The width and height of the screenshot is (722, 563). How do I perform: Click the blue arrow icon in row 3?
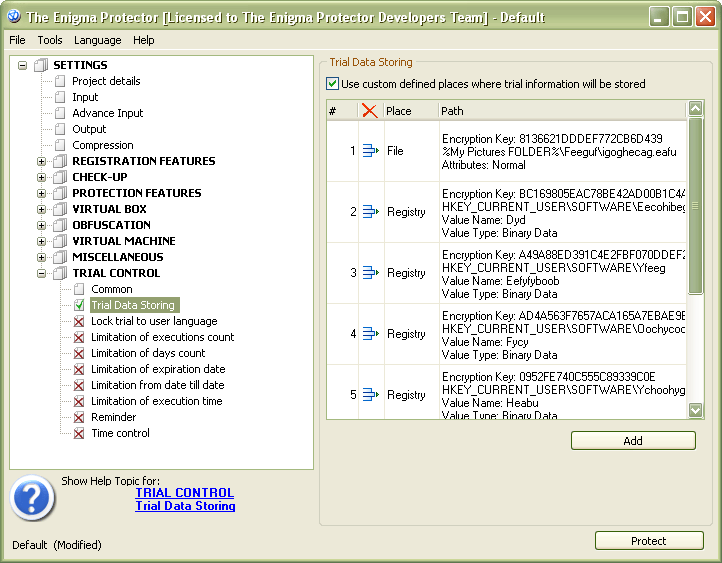pyautogui.click(x=371, y=273)
